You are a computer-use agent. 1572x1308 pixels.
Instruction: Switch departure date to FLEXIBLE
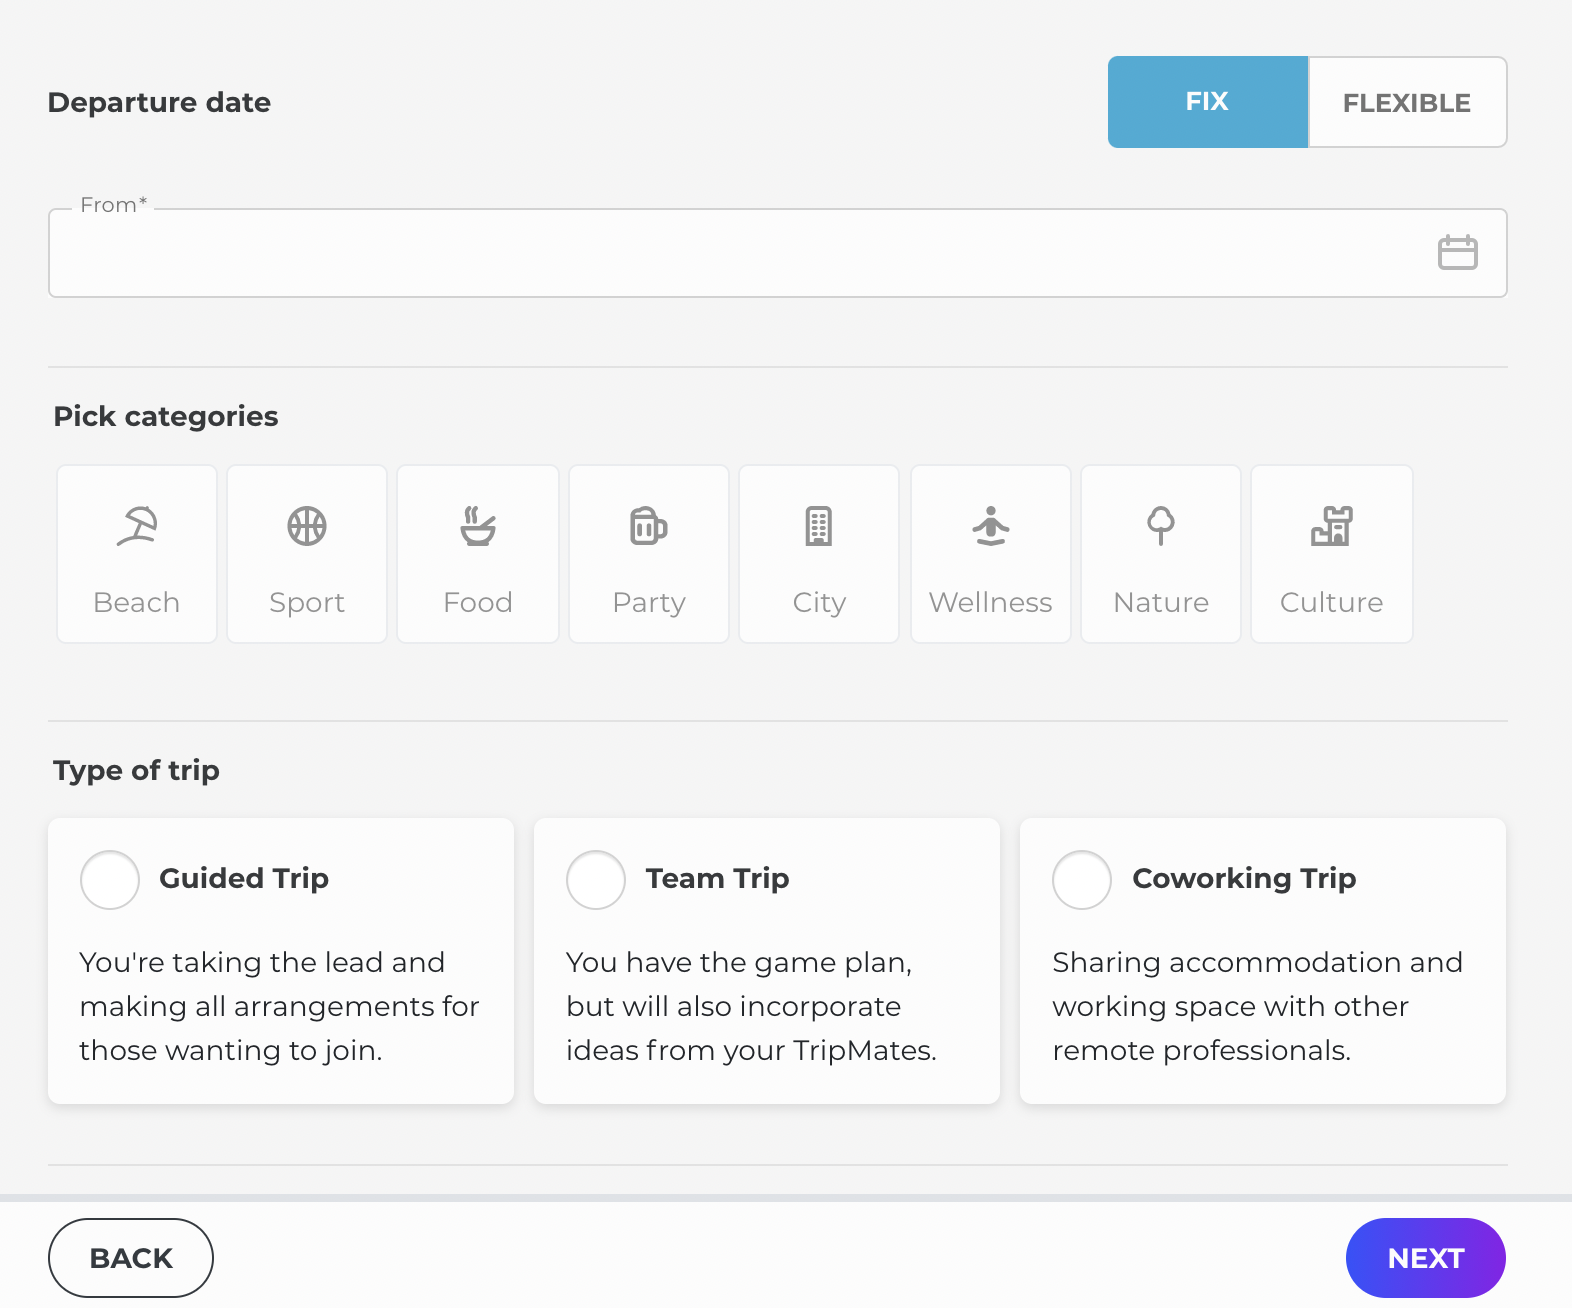coord(1406,102)
